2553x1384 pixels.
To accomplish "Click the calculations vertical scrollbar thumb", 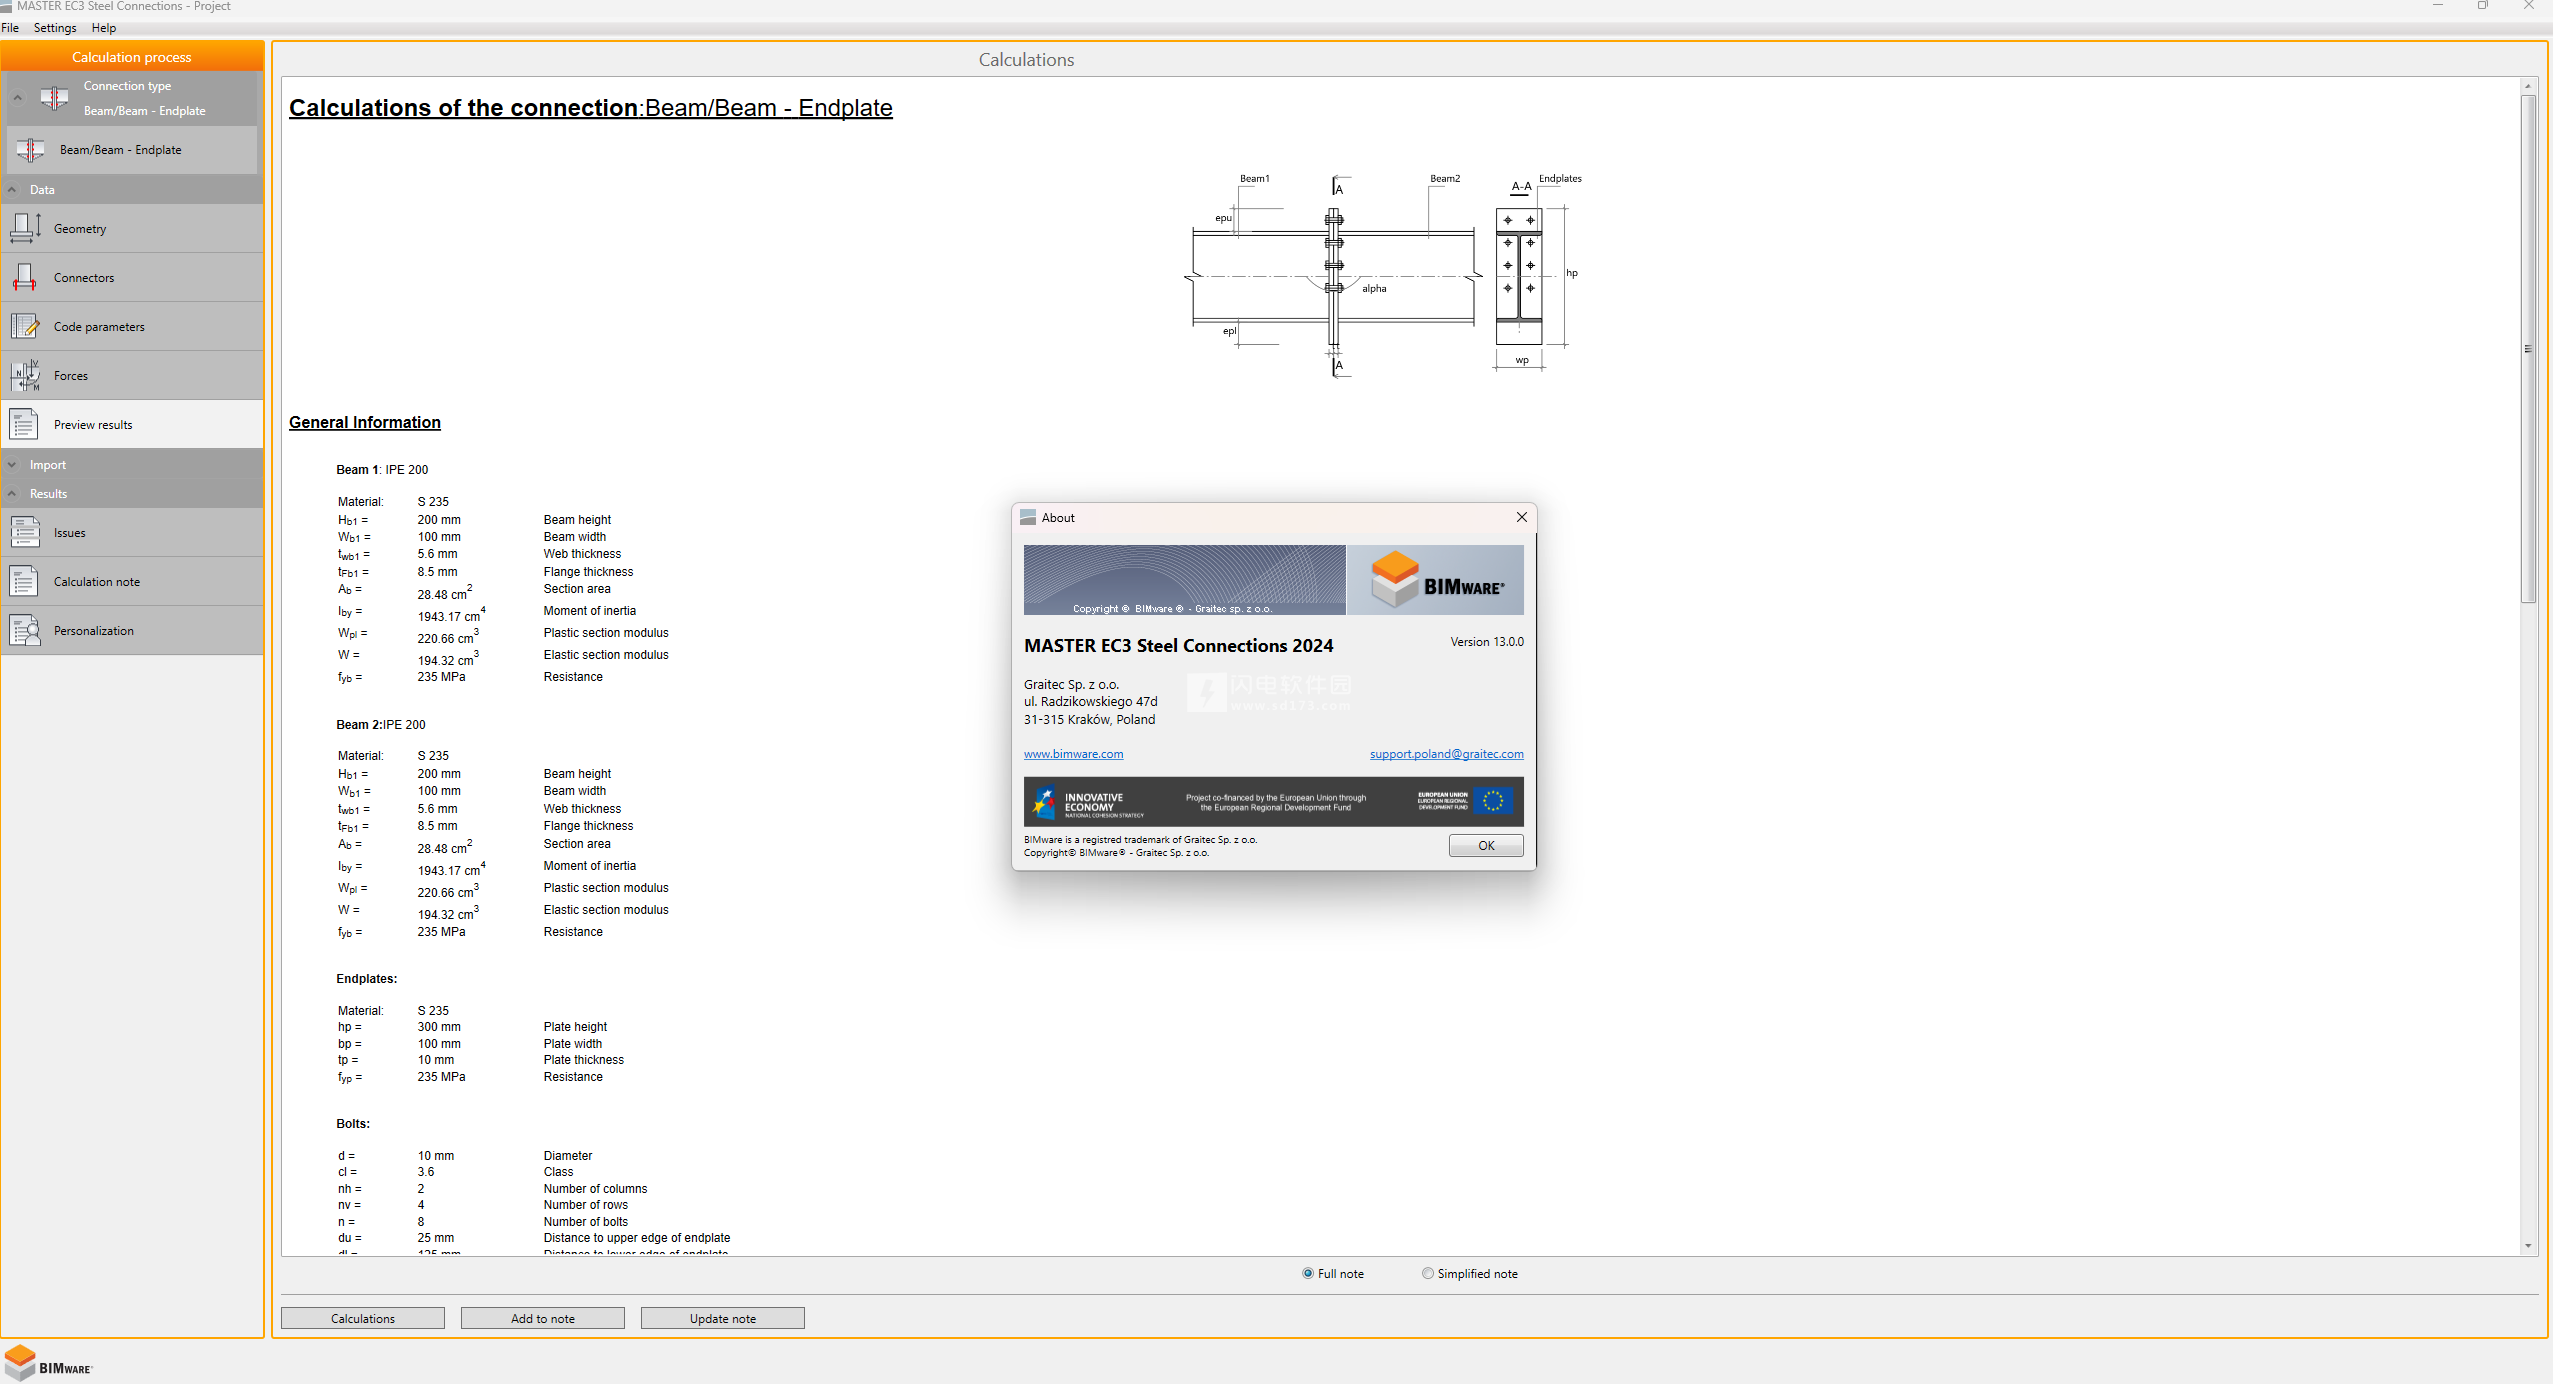I will [x=2528, y=348].
